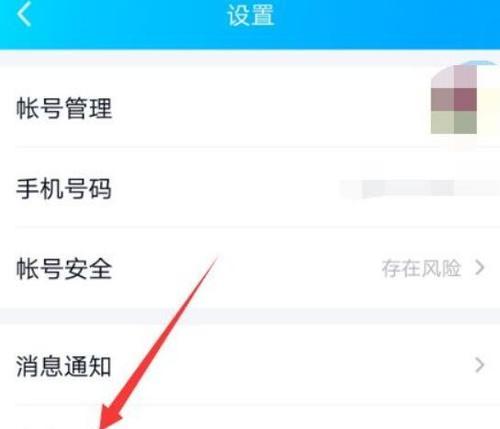Viewport: 500px width, 429px height.
Task: Open the 消息通知 message notification entry
Action: tap(250, 365)
